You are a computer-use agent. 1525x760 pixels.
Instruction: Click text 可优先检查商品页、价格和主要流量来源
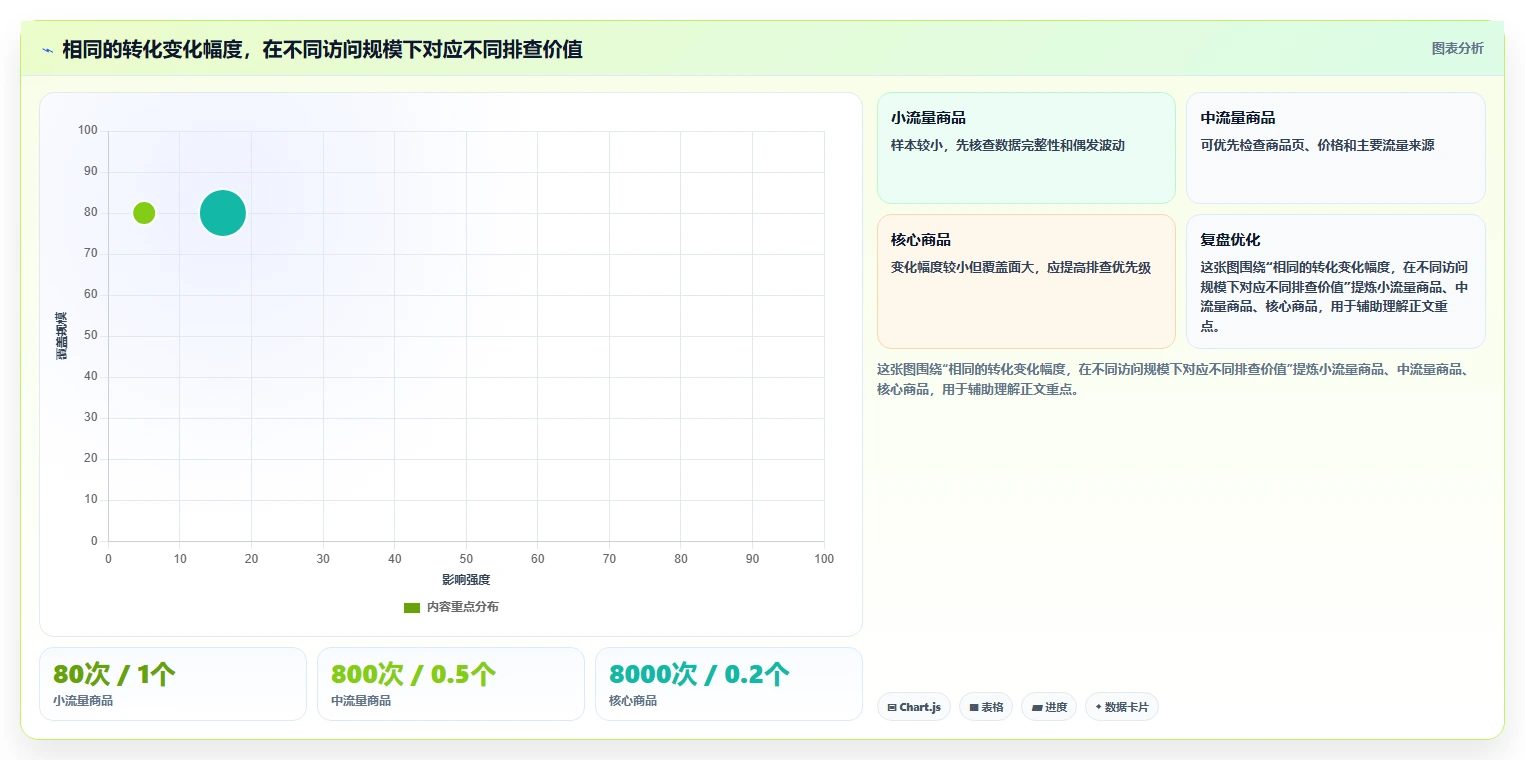[1317, 145]
